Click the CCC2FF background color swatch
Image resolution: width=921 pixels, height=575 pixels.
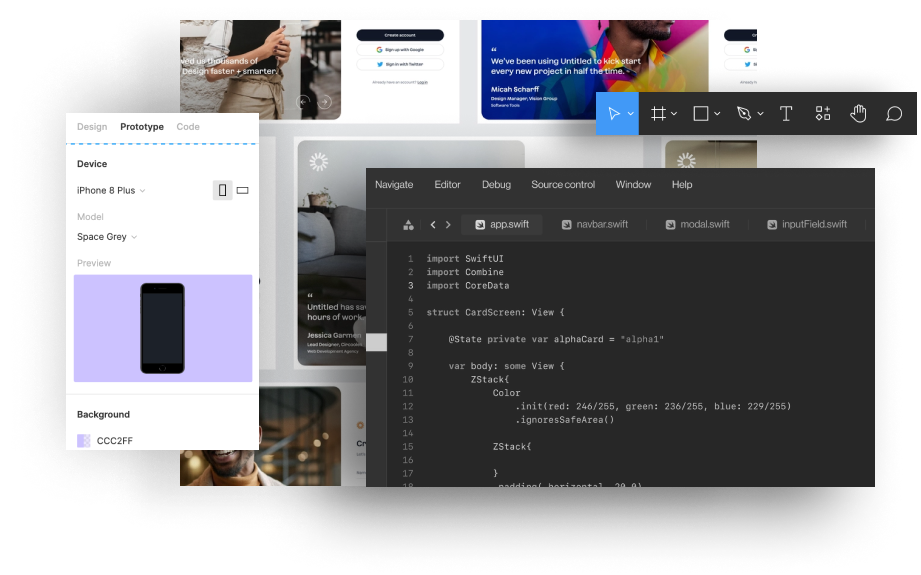(x=84, y=440)
